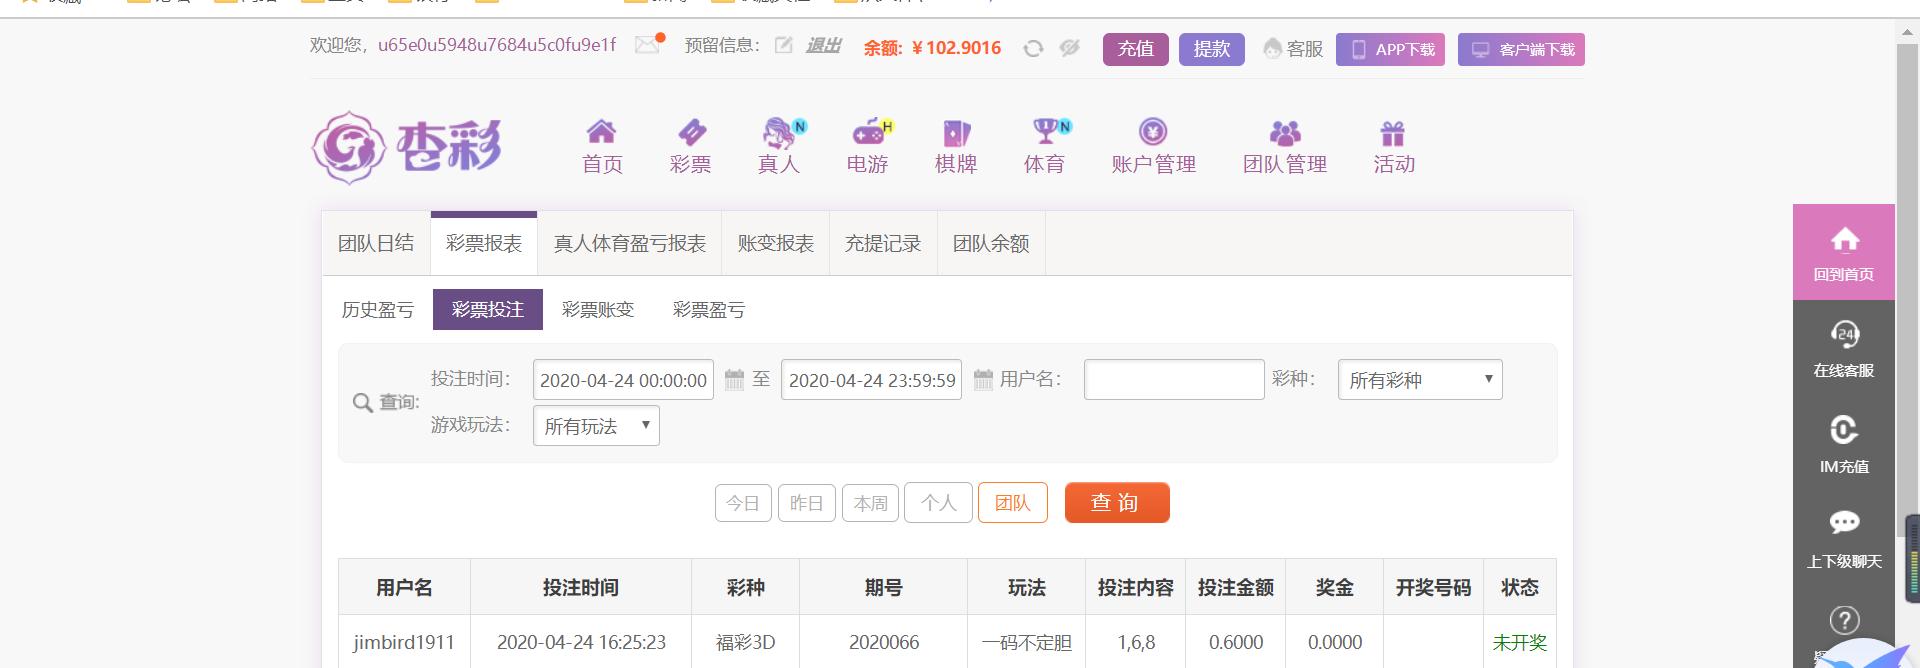The width and height of the screenshot is (1920, 668).
Task: Select the 个人 personal filter
Action: coord(938,503)
